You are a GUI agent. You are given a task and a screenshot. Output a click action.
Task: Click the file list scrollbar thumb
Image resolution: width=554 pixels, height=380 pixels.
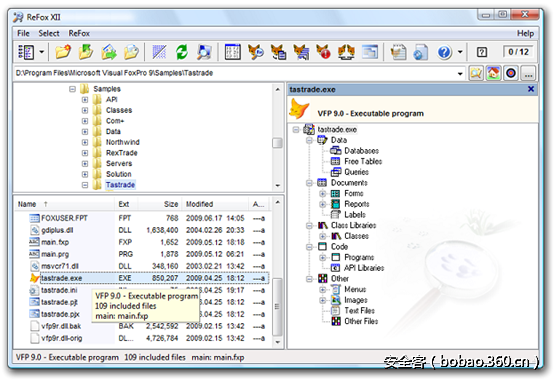pyautogui.click(x=277, y=307)
